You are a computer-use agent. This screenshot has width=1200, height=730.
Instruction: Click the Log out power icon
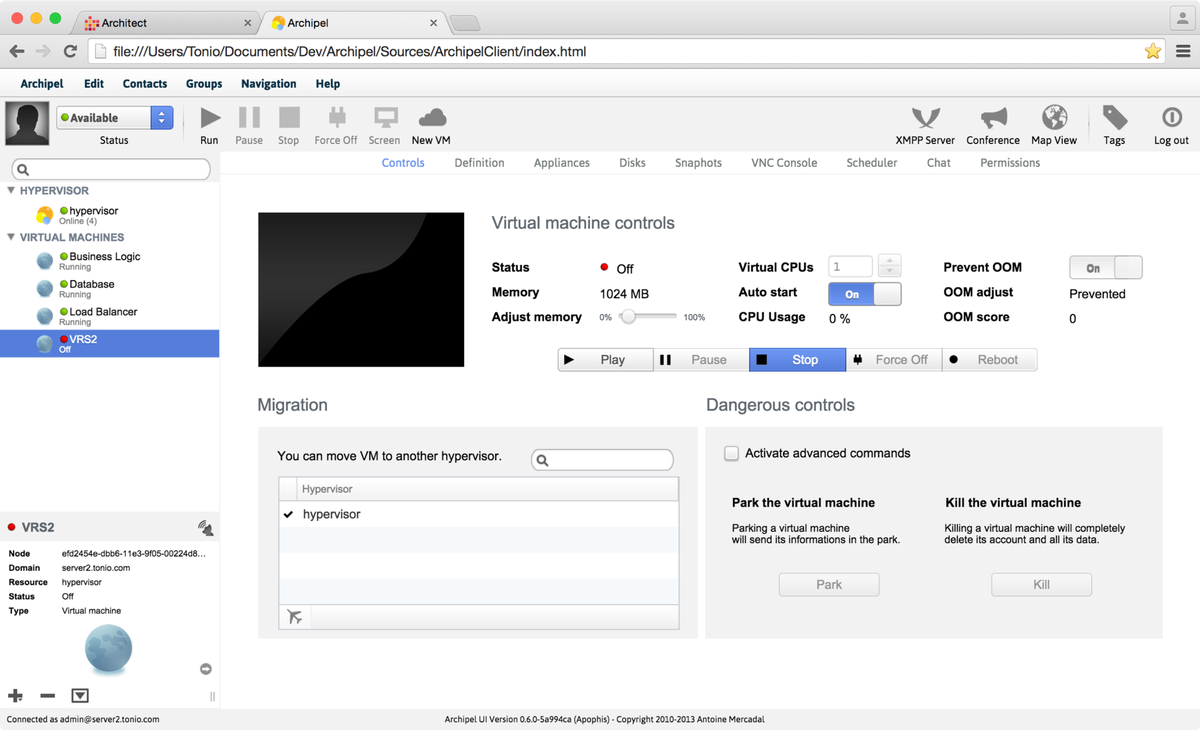point(1171,118)
